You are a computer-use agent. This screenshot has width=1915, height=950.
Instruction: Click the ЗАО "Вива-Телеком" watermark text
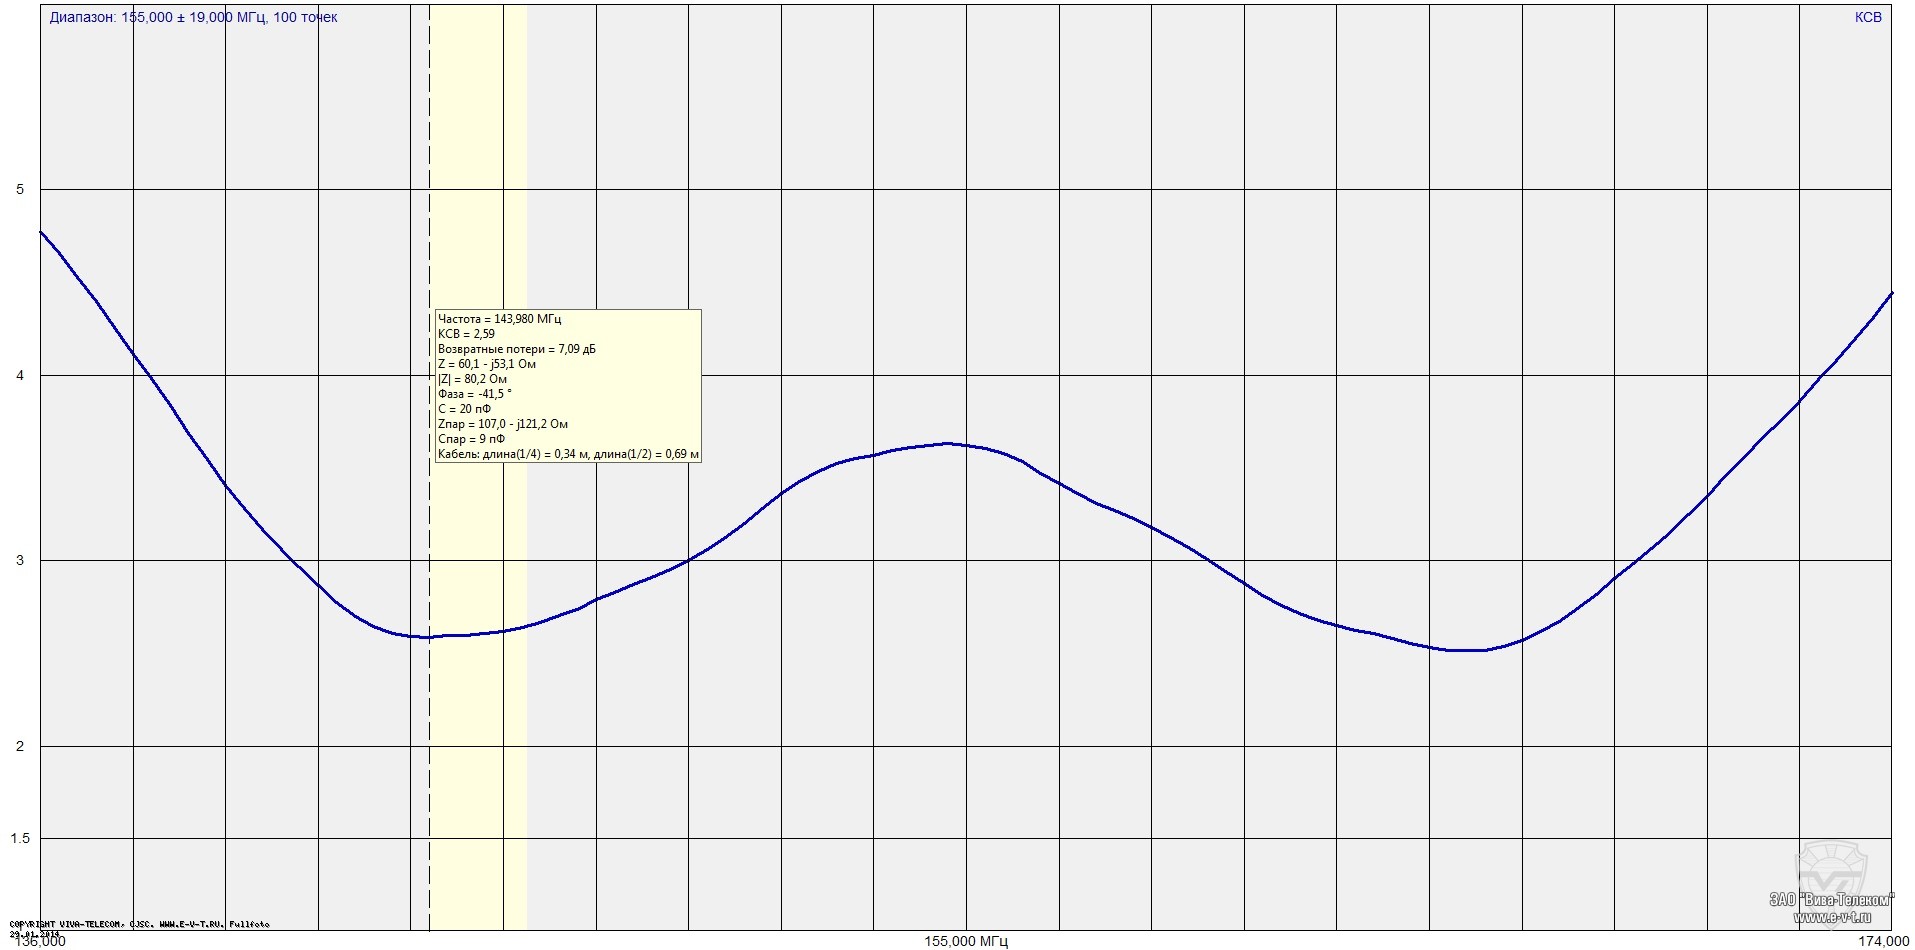(1832, 900)
